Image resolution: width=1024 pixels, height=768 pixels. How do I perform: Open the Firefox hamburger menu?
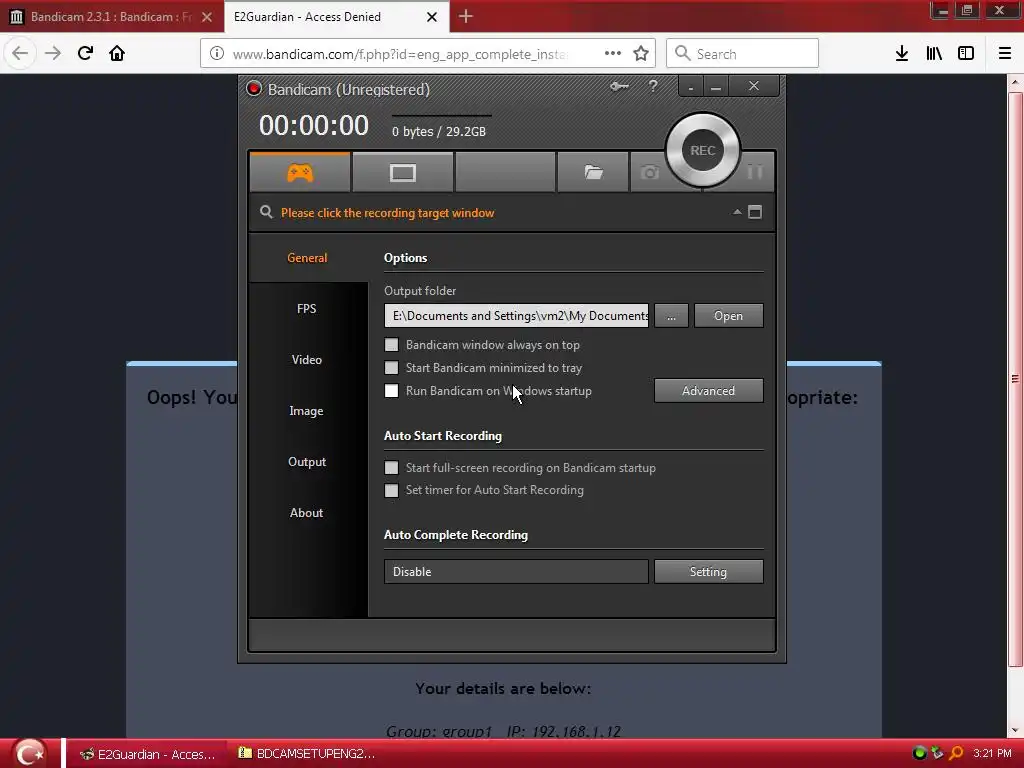pos(1005,54)
